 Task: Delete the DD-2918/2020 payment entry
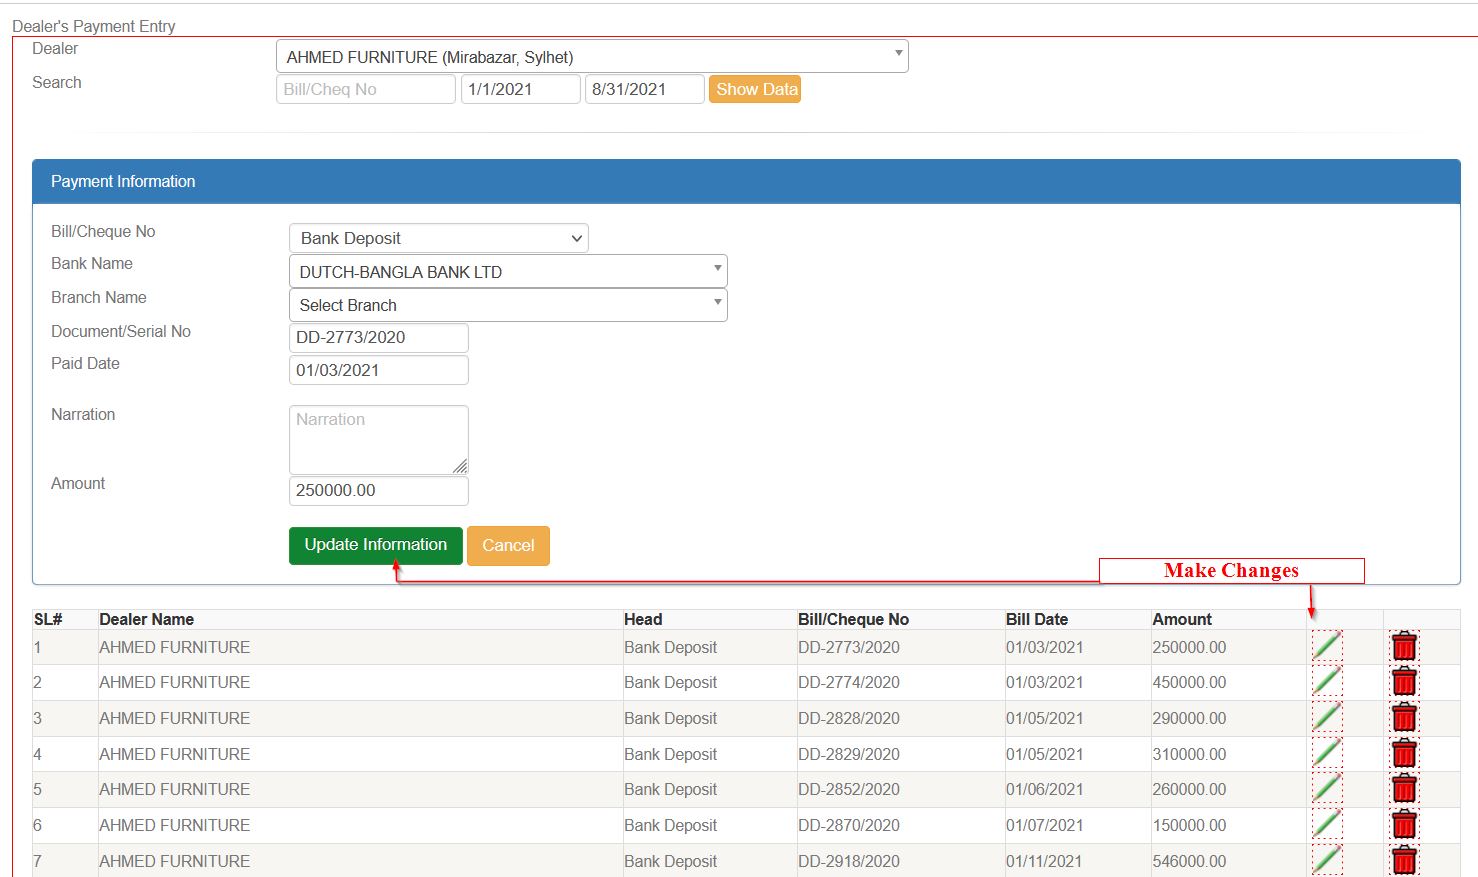coord(1404,860)
